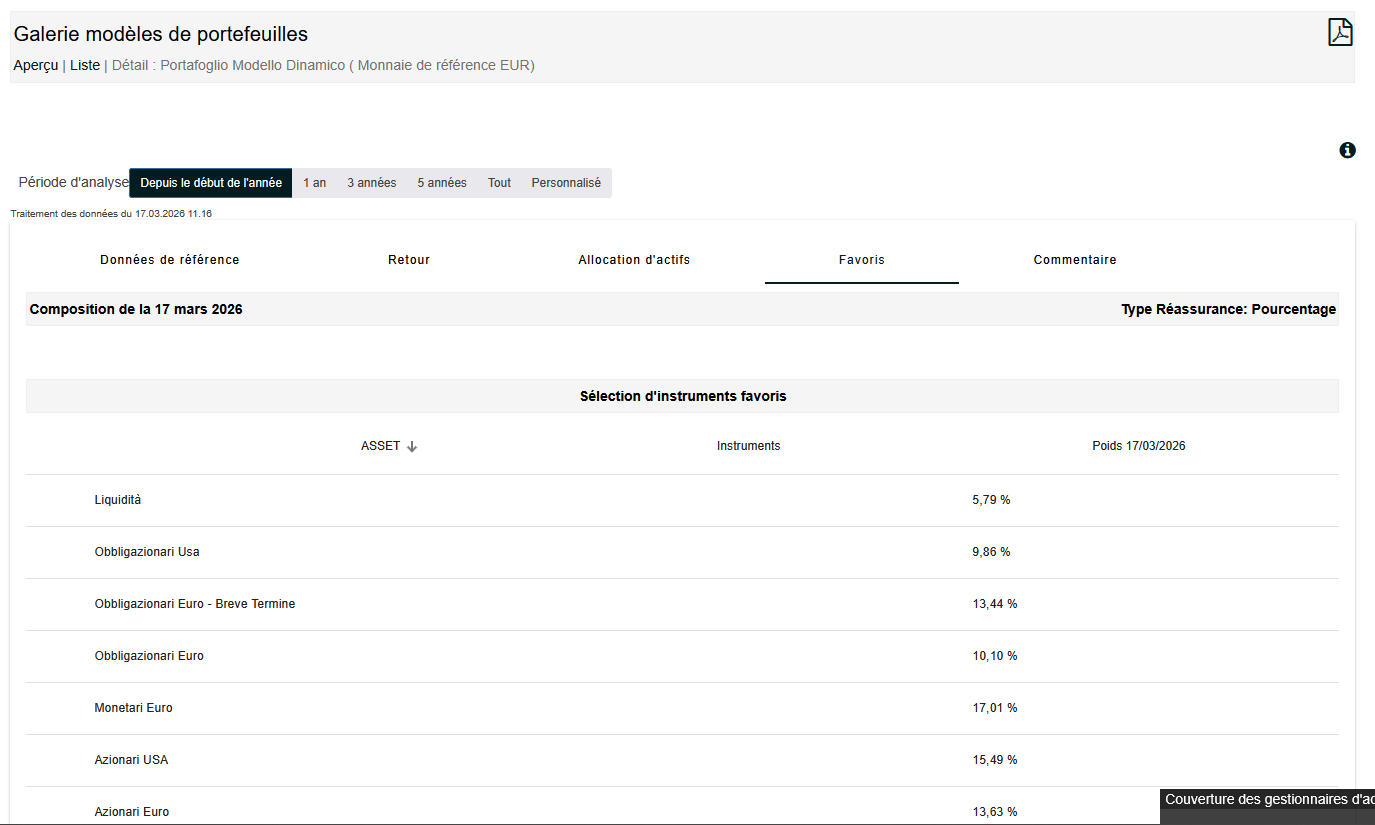Click the 'Couverture des gestionnaires' banner

1268,800
